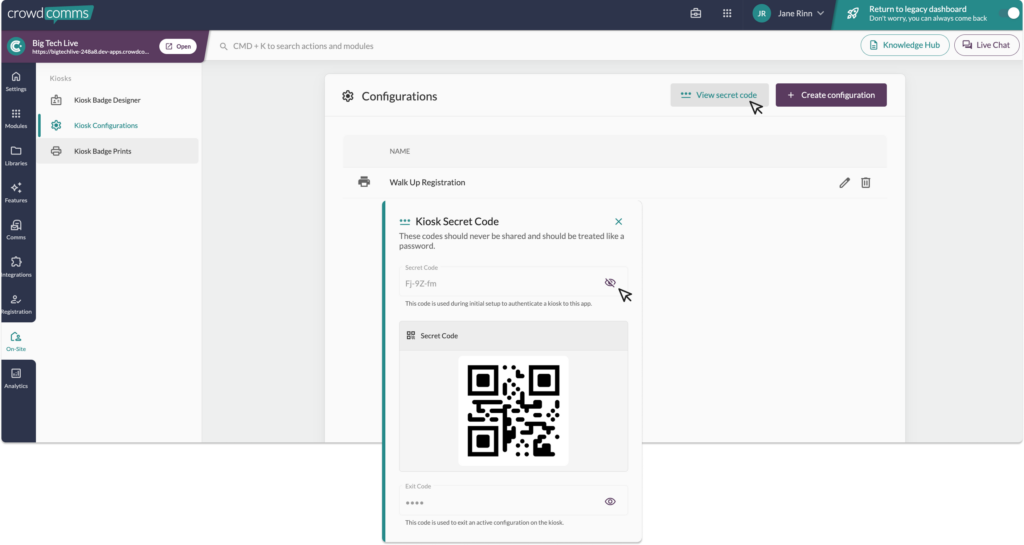Click the Create configuration button
1024x545 pixels.
point(831,95)
